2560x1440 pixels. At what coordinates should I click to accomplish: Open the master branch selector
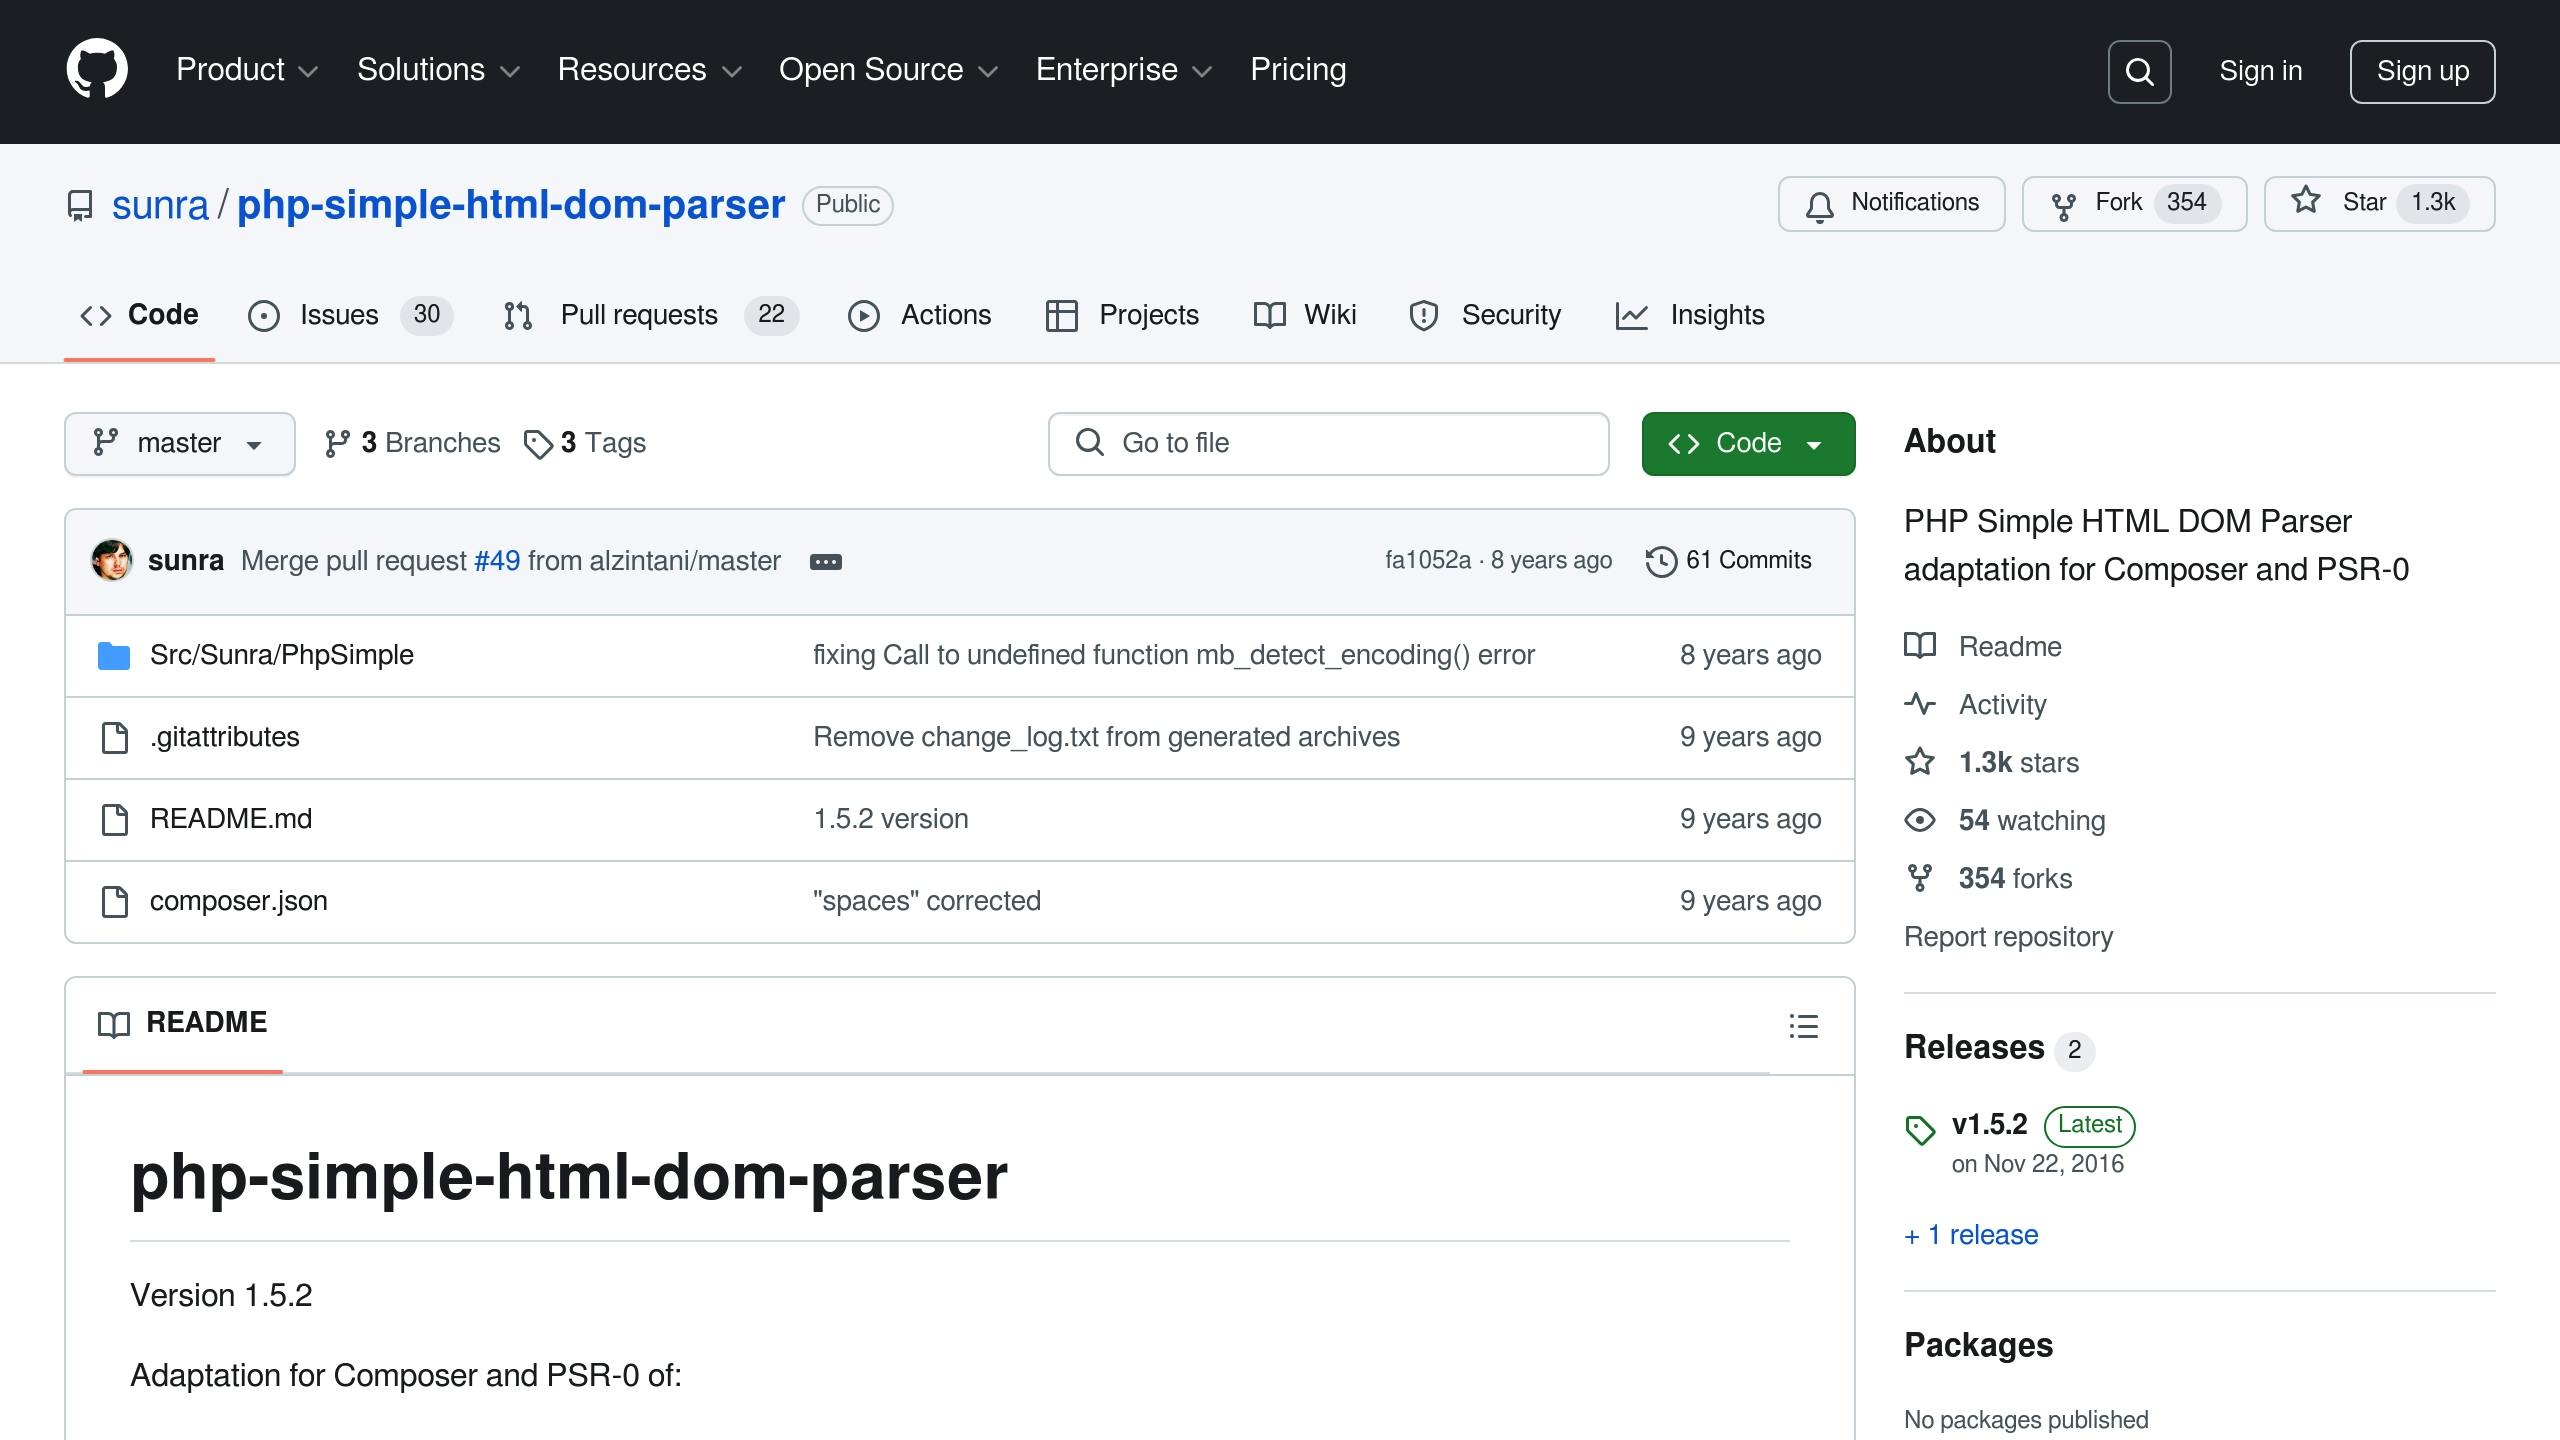pos(180,444)
